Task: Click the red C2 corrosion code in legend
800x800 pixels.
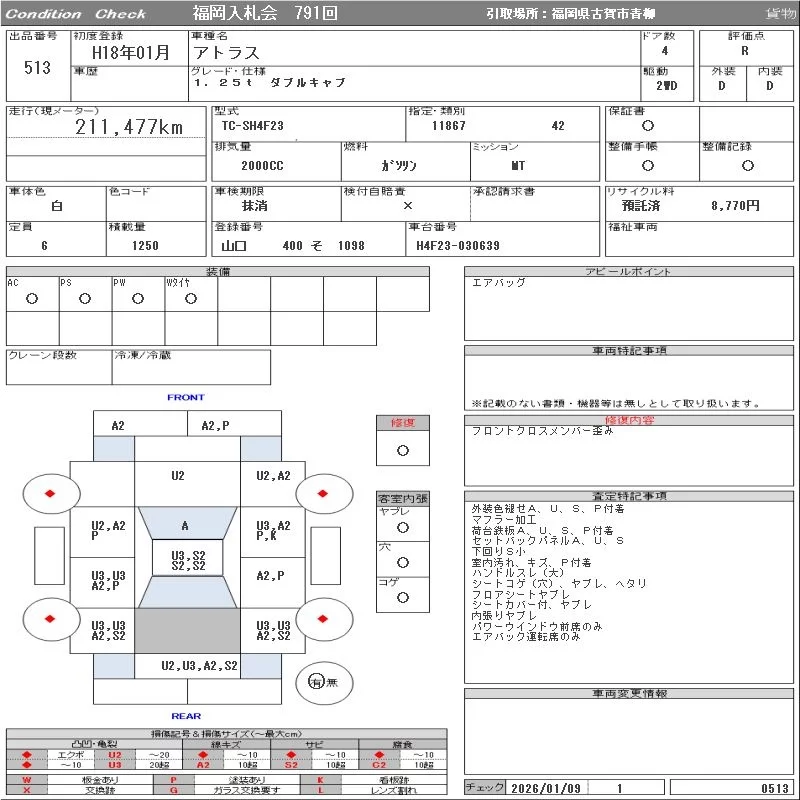Action: tap(379, 765)
